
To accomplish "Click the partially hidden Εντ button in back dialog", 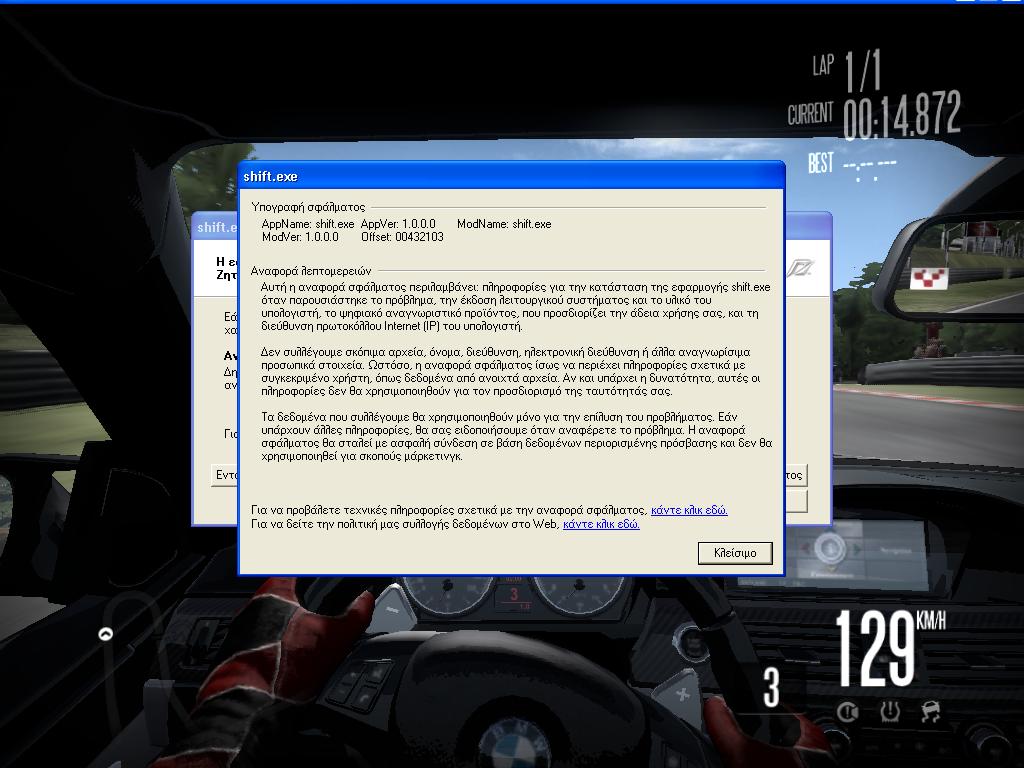I will (x=225, y=475).
